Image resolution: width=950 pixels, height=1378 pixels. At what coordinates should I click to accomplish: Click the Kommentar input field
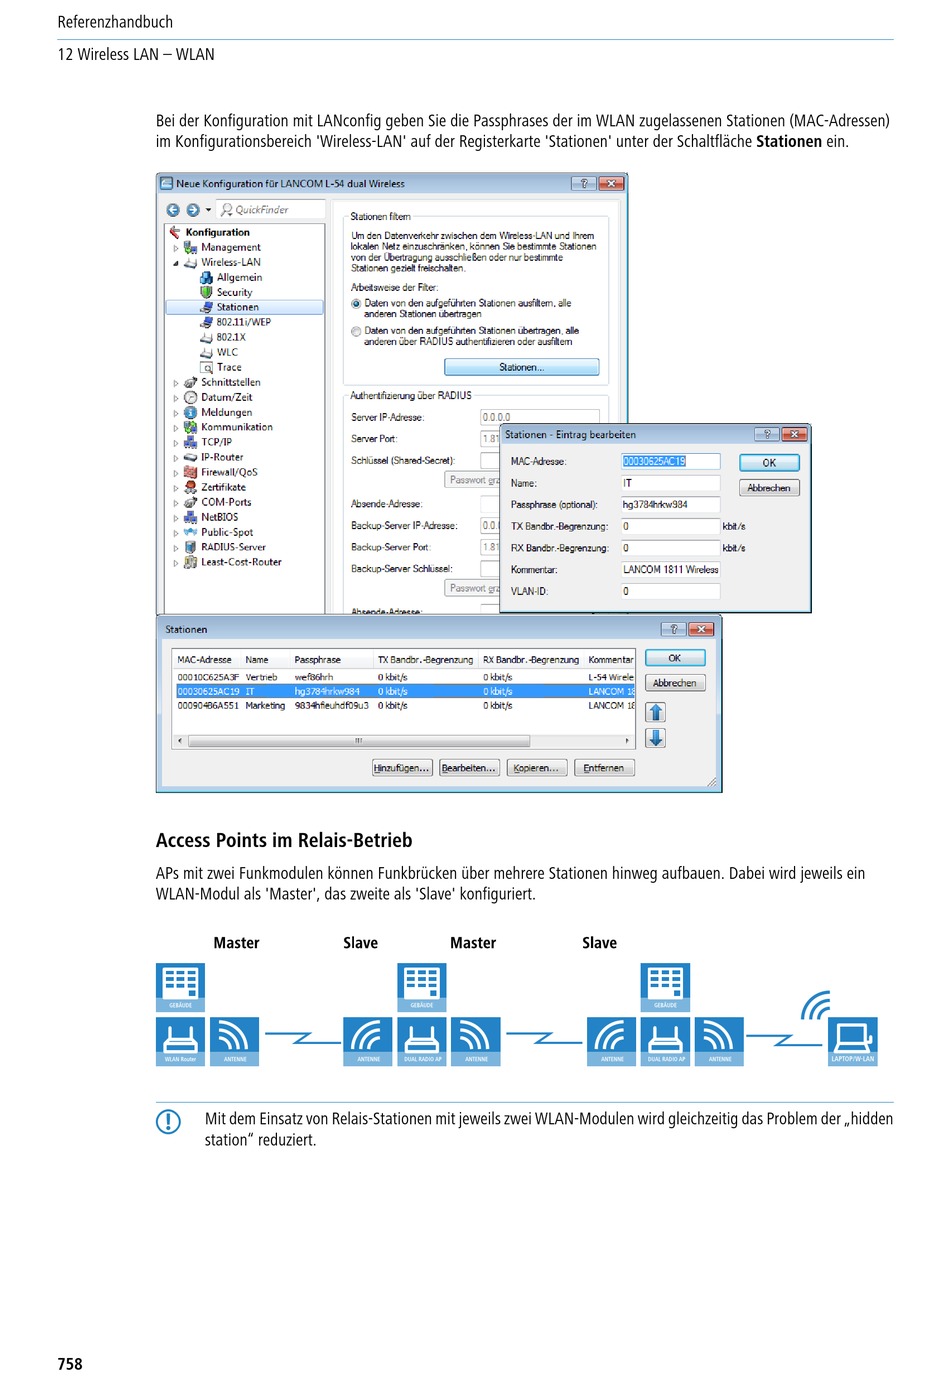tap(670, 569)
